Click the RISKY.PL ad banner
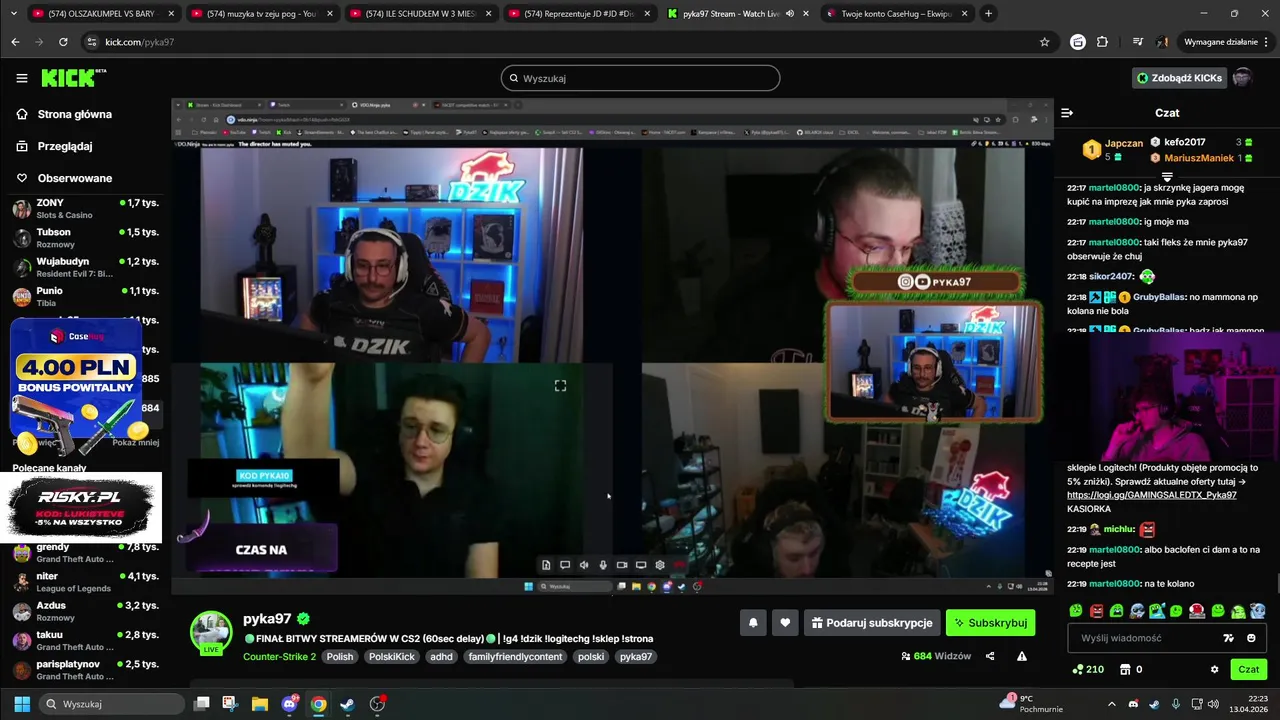The width and height of the screenshot is (1280, 720). pyautogui.click(x=80, y=507)
